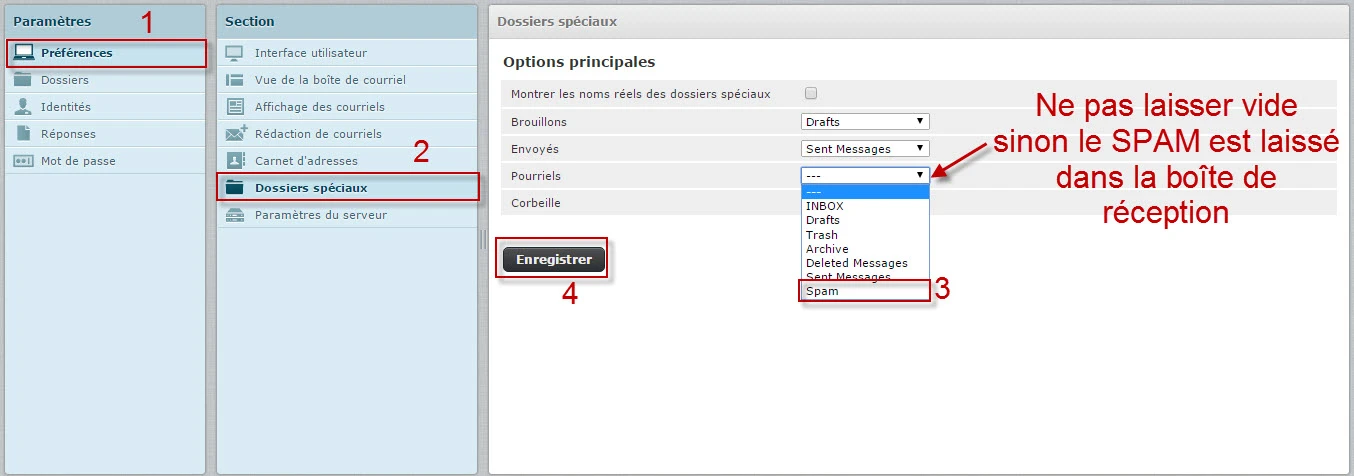Click the Interface utilisateur screen icon
1354x476 pixels.
(236, 53)
